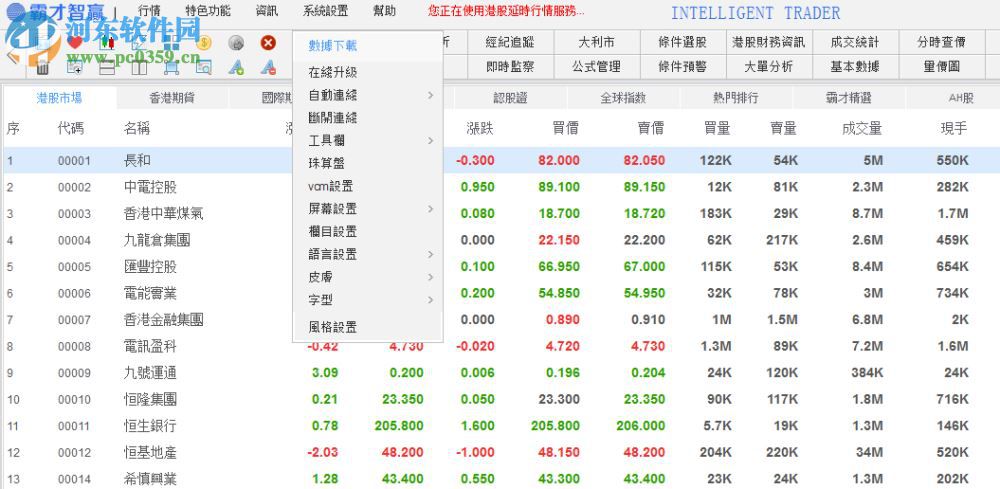Click the 即時監察 button

coord(510,66)
